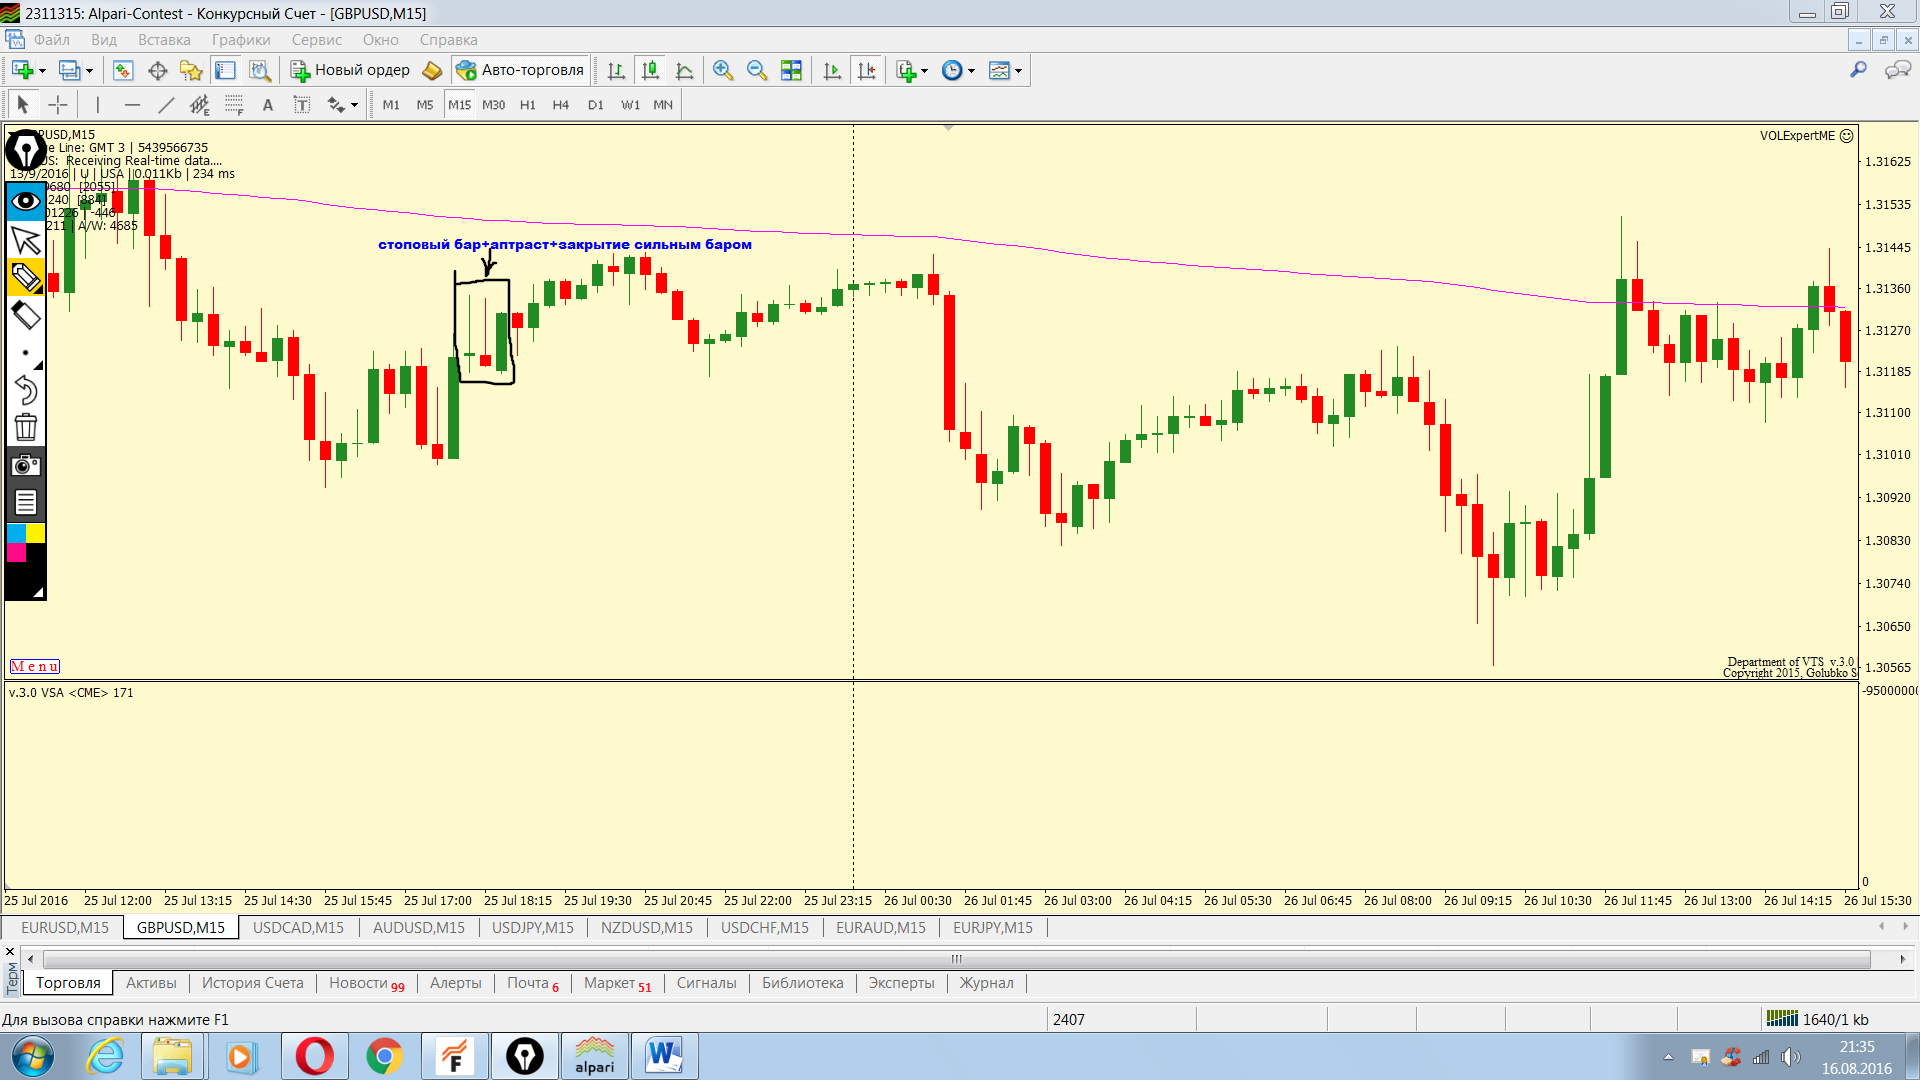1920x1080 pixels.
Task: Switch to the EURUSD,M15 chart tab
Action: (65, 928)
